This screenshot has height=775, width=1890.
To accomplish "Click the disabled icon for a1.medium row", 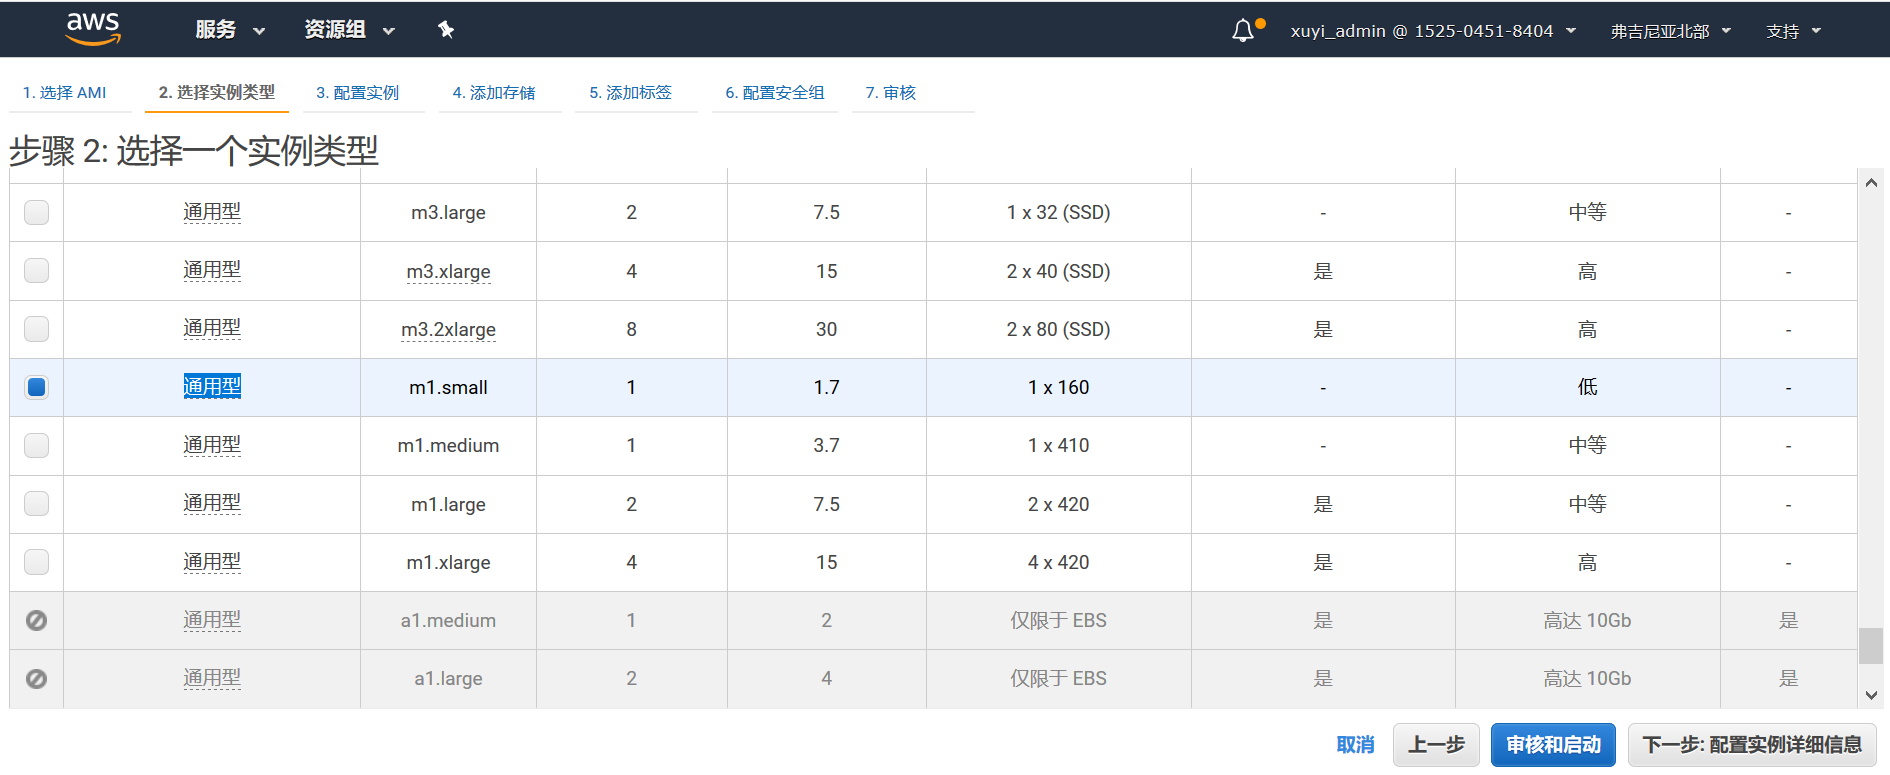I will coord(36,621).
